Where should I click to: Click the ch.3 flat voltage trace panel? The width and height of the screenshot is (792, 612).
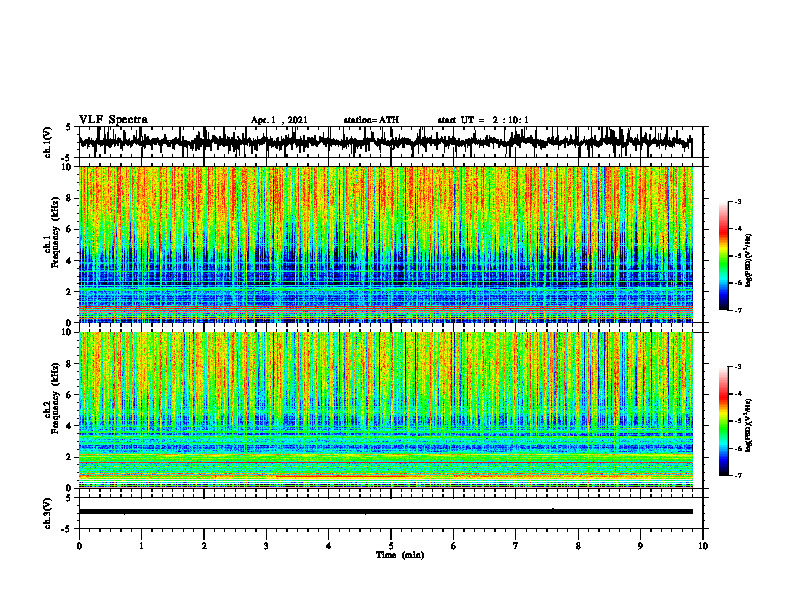tap(391, 513)
